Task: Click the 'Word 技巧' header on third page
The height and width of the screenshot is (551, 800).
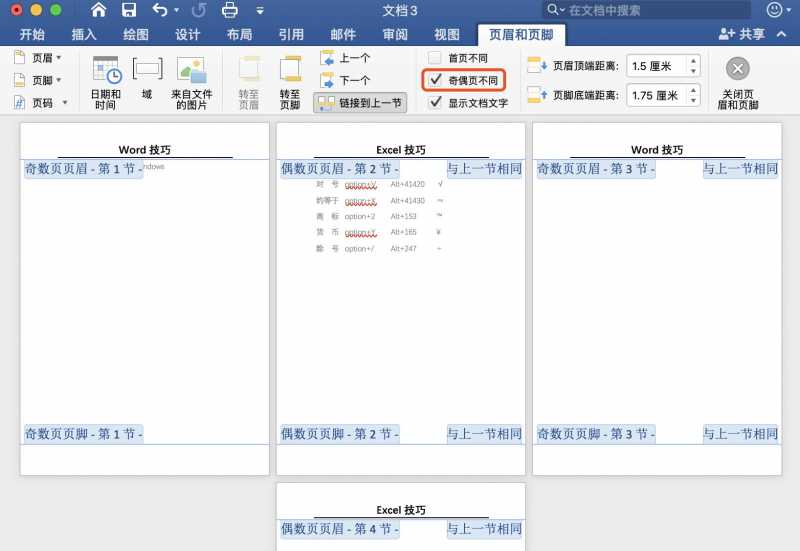Action: click(x=657, y=149)
